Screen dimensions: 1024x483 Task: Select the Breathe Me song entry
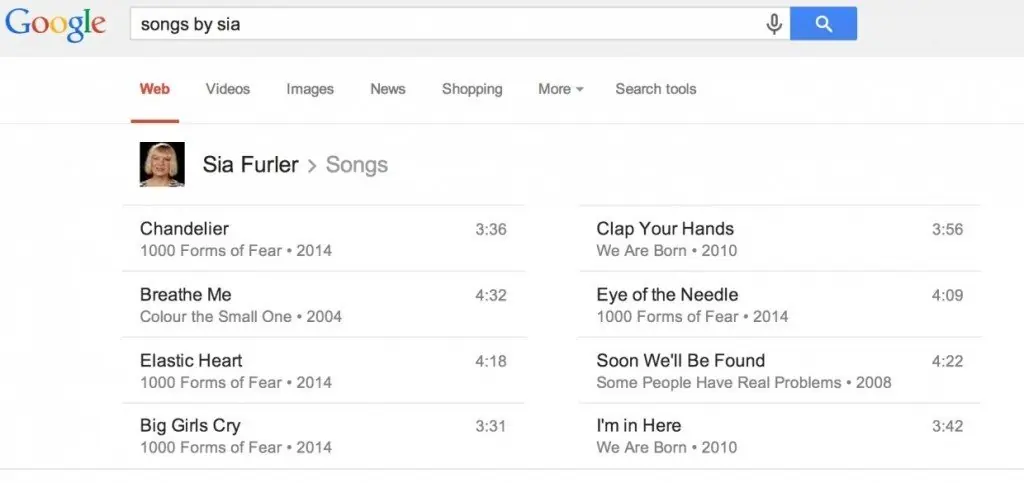pos(186,295)
